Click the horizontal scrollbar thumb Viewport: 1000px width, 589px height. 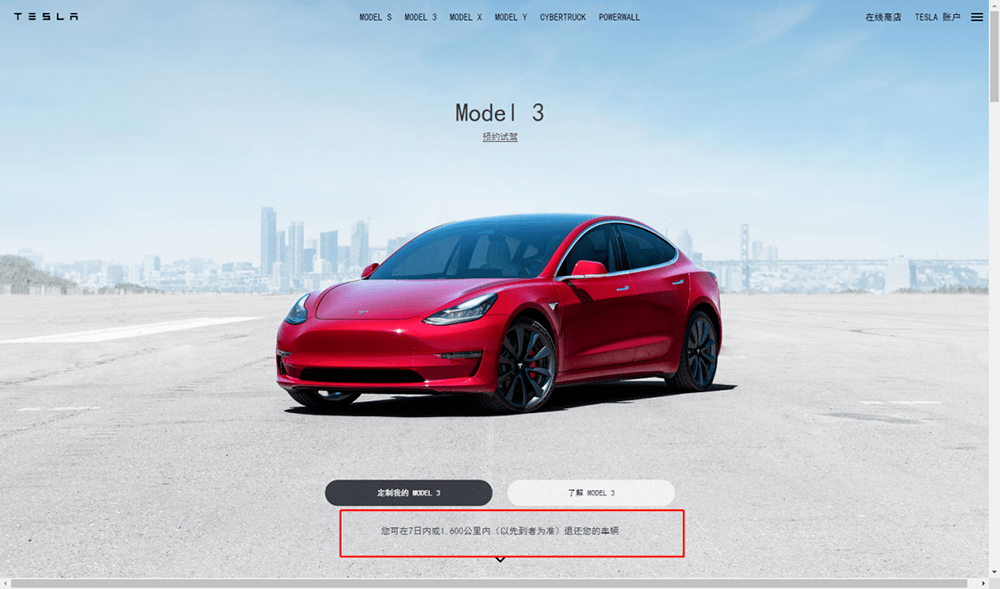(x=490, y=583)
